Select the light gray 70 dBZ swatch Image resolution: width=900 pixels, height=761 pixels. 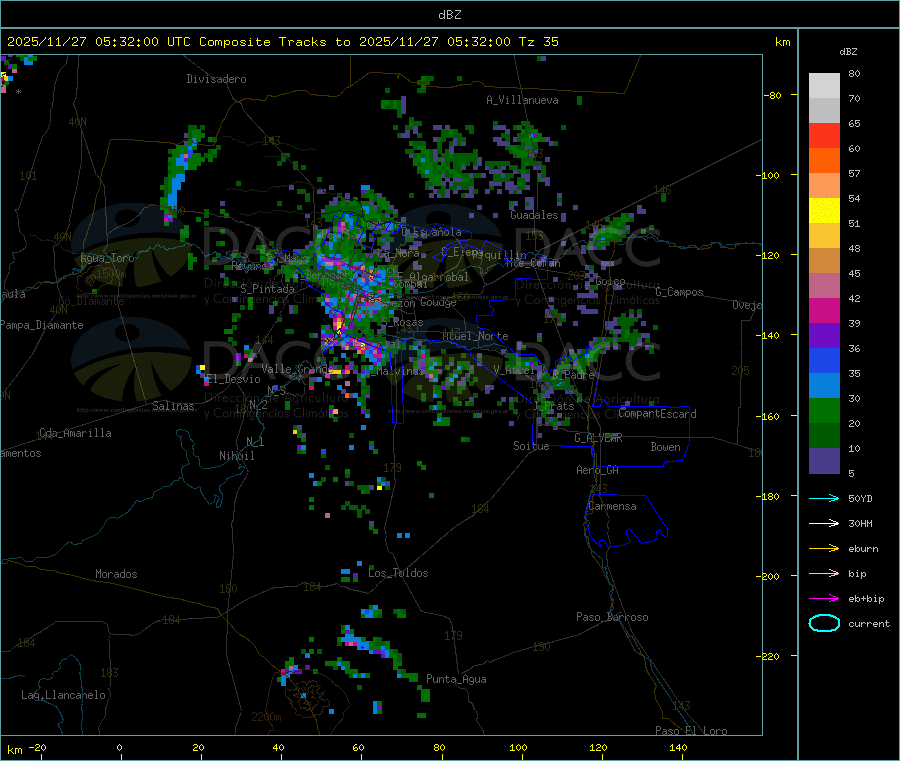click(x=824, y=86)
